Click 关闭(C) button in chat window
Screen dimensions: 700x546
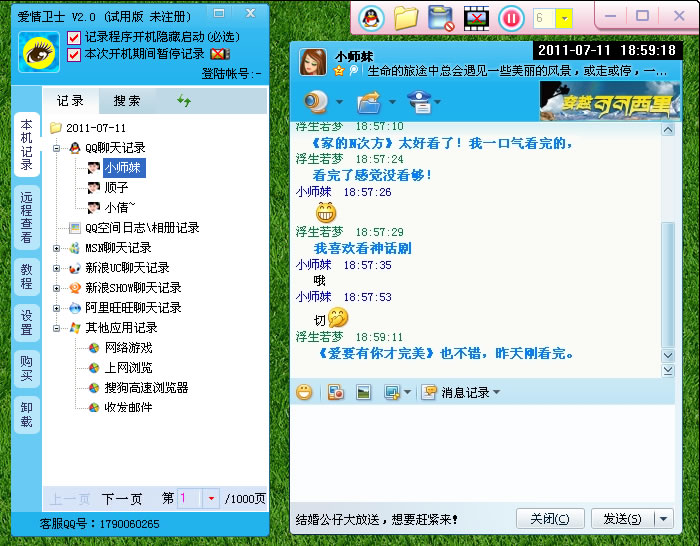550,518
